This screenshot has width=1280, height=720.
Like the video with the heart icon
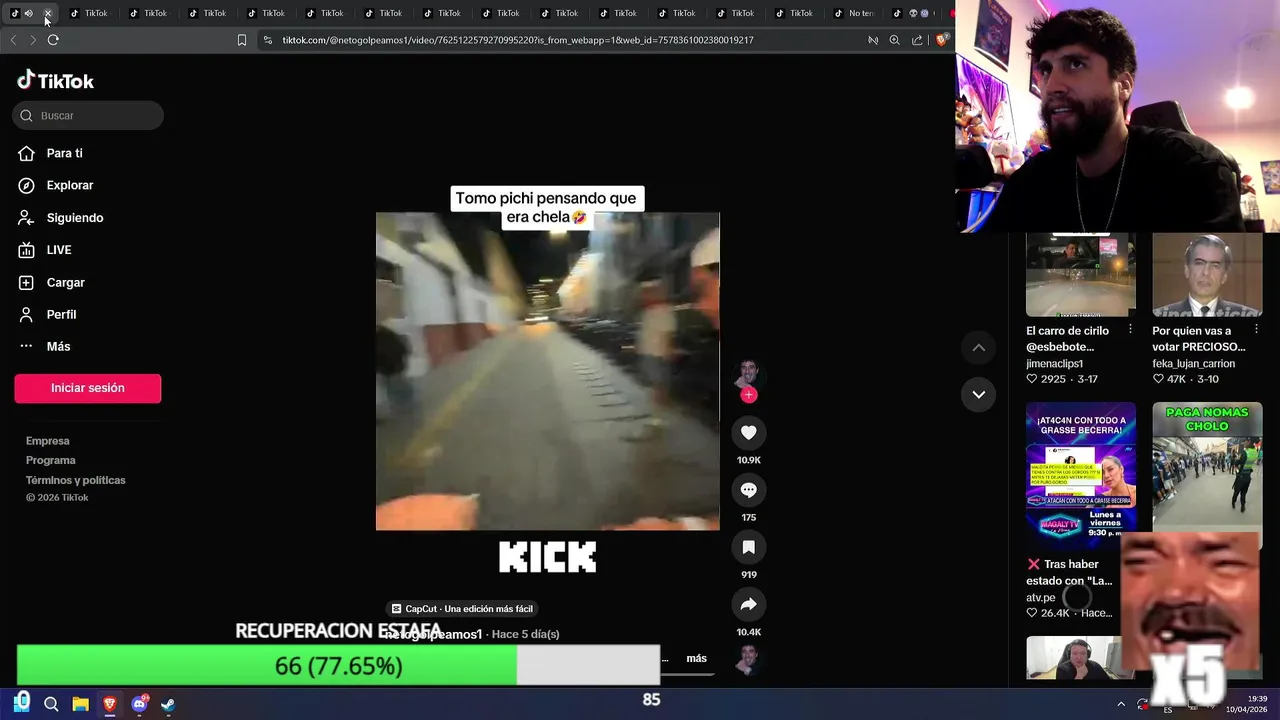748,432
